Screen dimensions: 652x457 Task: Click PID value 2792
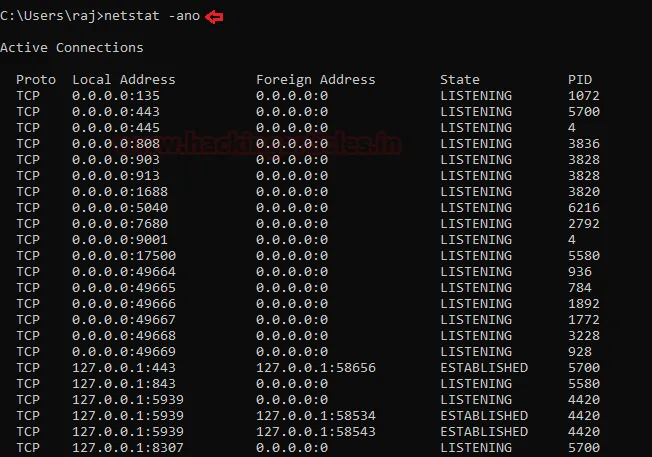pyautogui.click(x=584, y=224)
